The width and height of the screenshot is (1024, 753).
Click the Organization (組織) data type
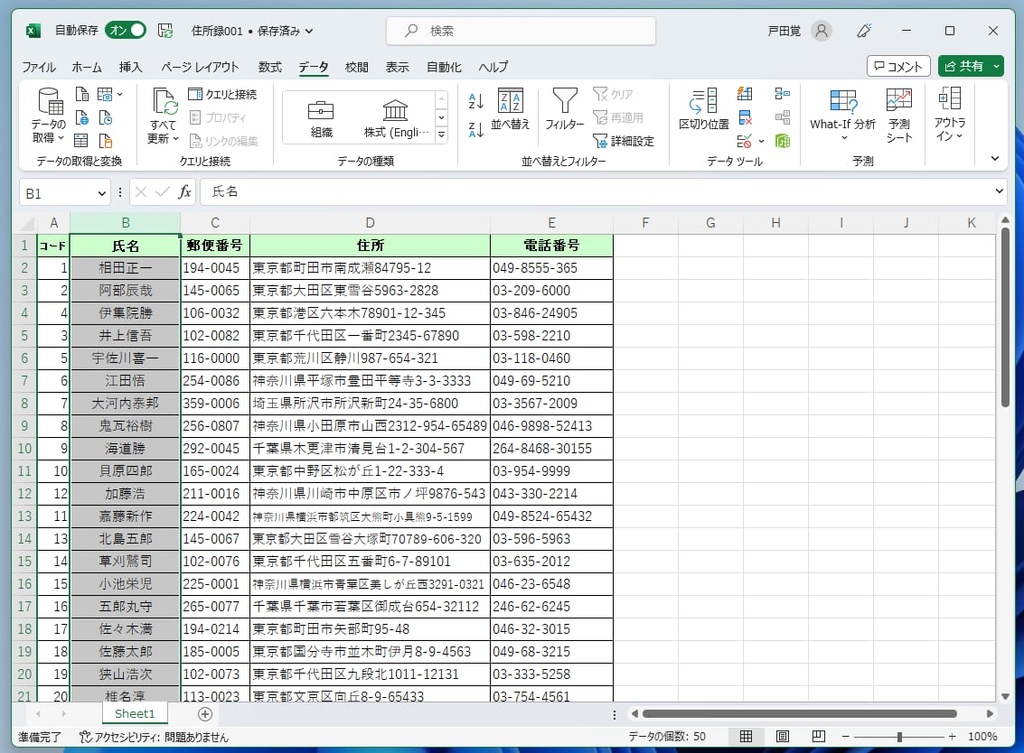click(x=321, y=118)
